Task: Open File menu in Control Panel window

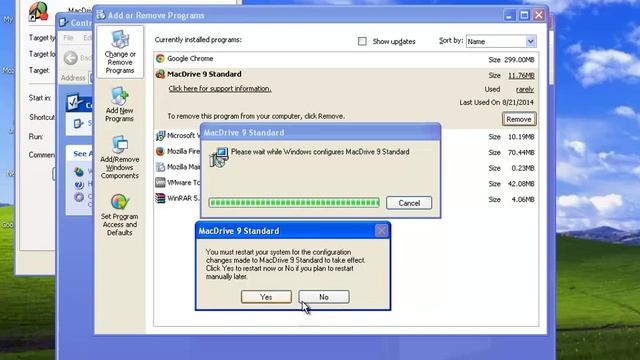Action: click(68, 38)
